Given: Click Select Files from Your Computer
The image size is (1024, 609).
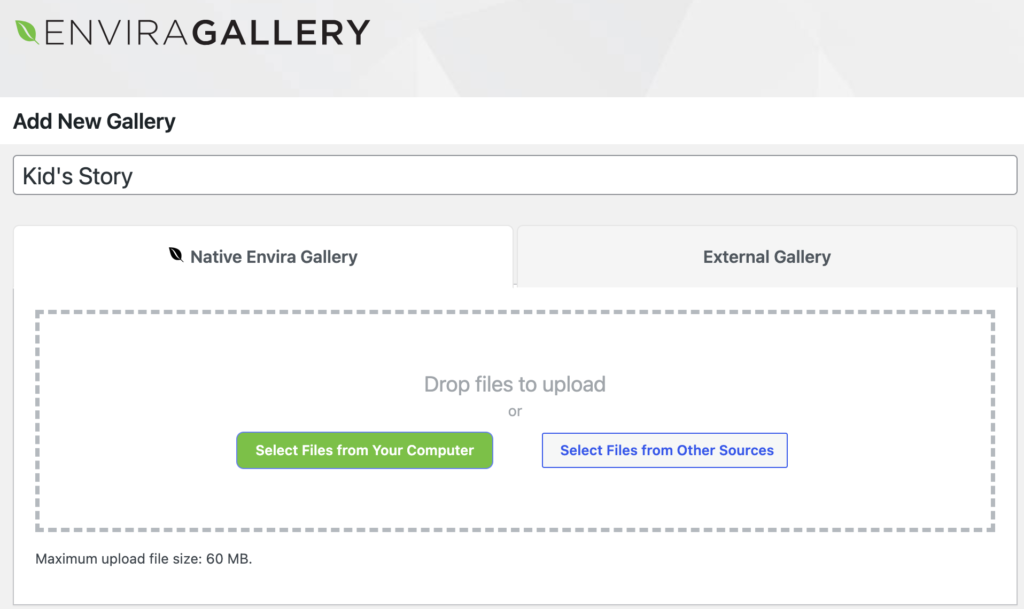Looking at the screenshot, I should 364,450.
